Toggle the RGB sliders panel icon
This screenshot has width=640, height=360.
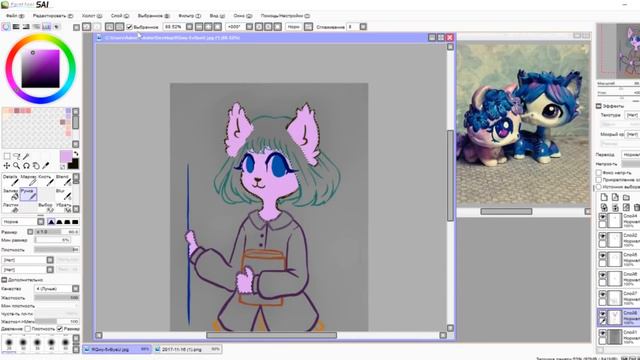click(16, 27)
